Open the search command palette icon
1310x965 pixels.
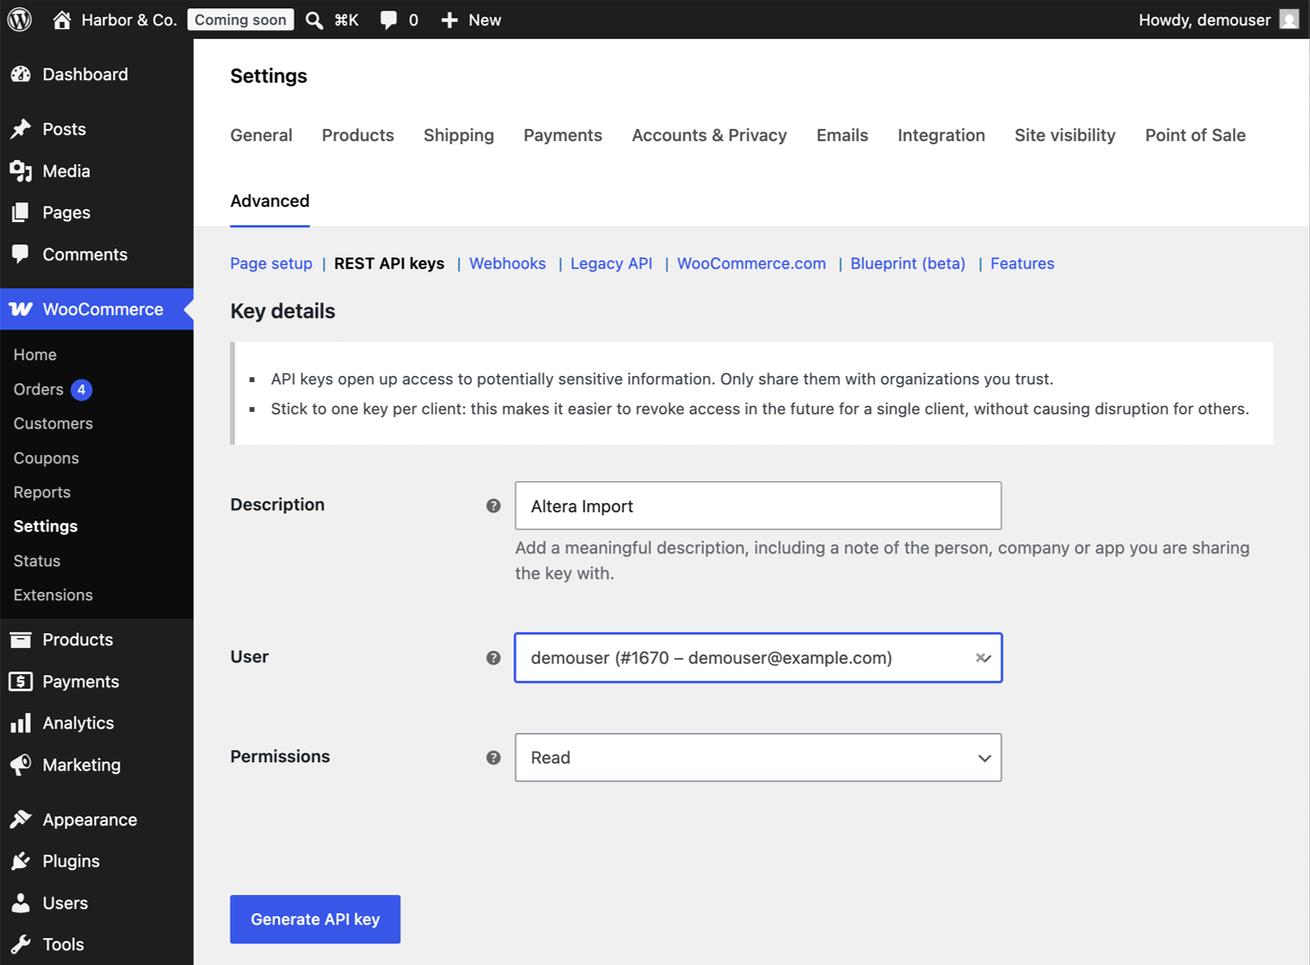pos(314,20)
